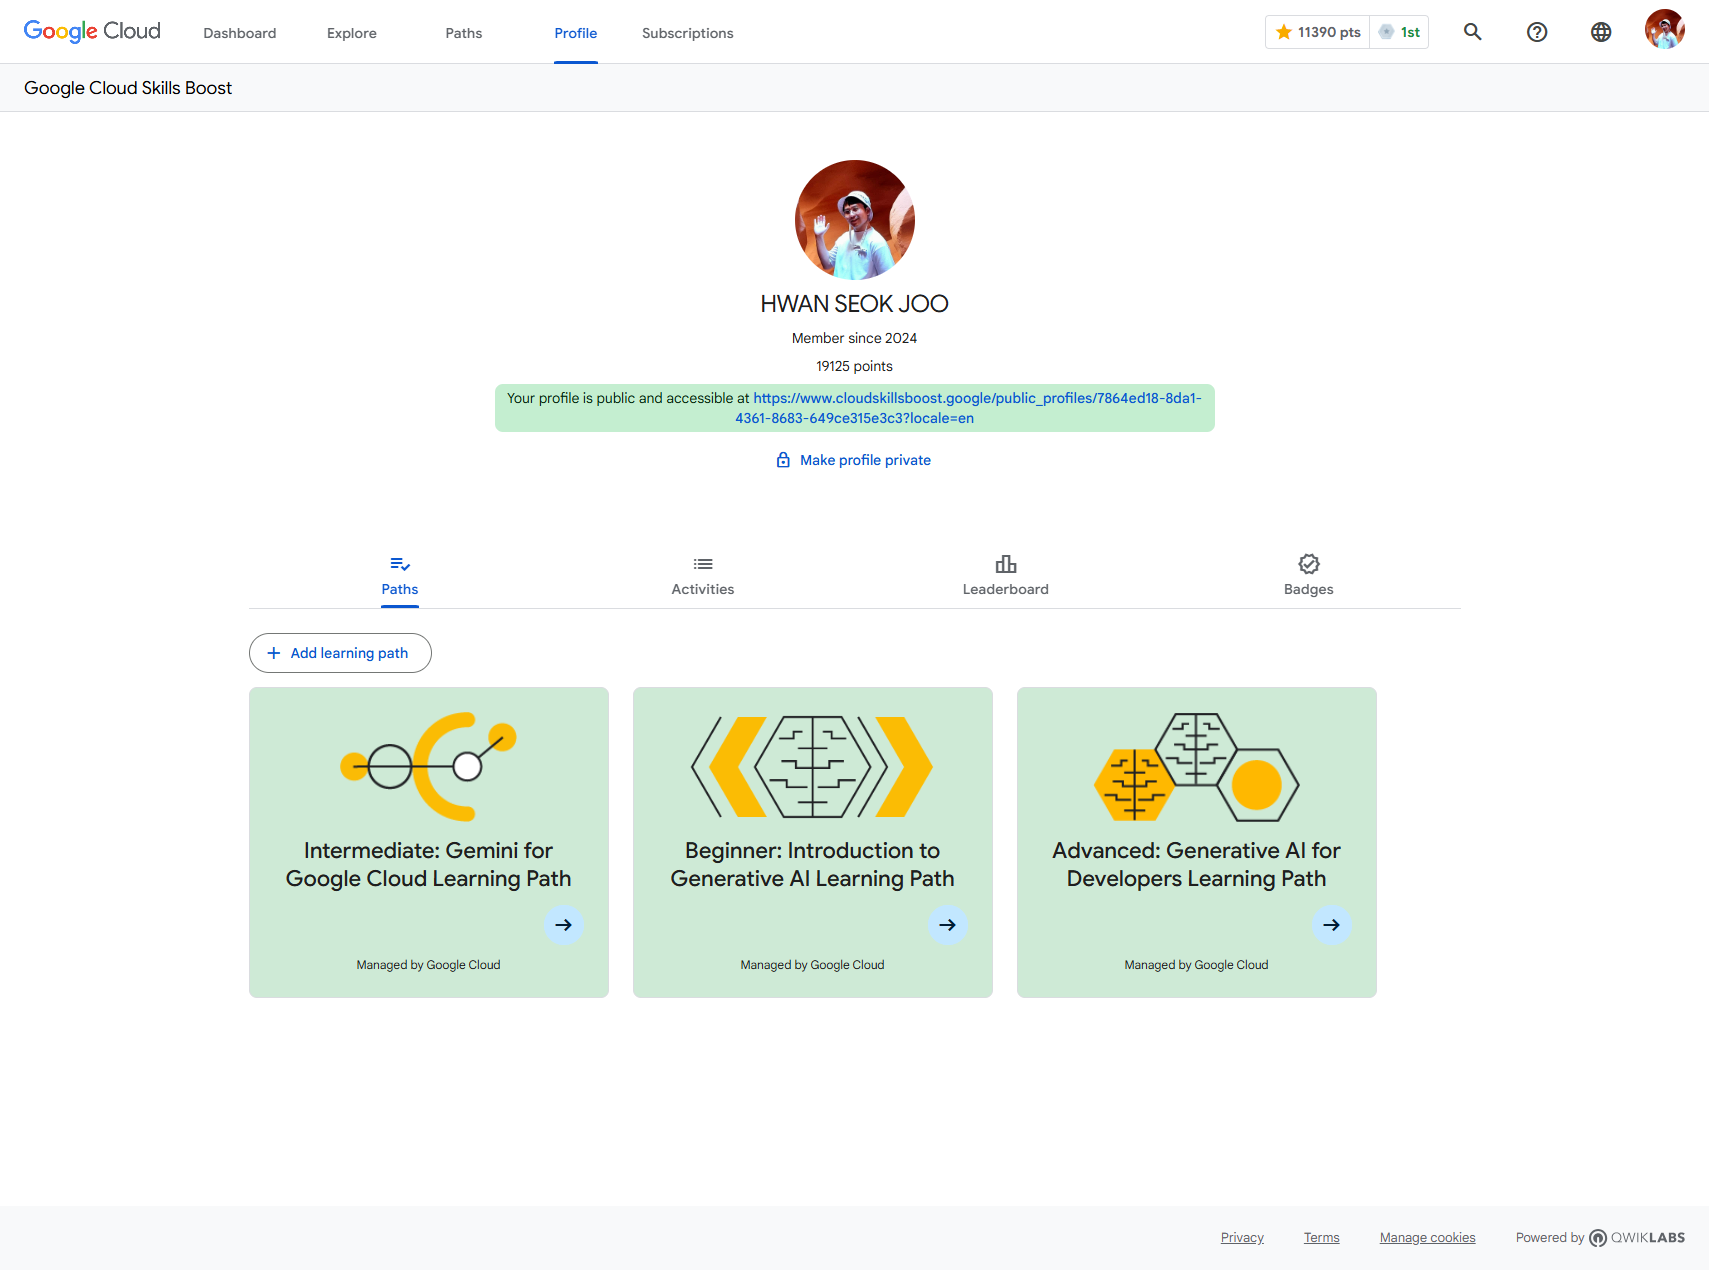Click the Badges verified icon
Viewport: 1709px width, 1270px height.
[1309, 564]
